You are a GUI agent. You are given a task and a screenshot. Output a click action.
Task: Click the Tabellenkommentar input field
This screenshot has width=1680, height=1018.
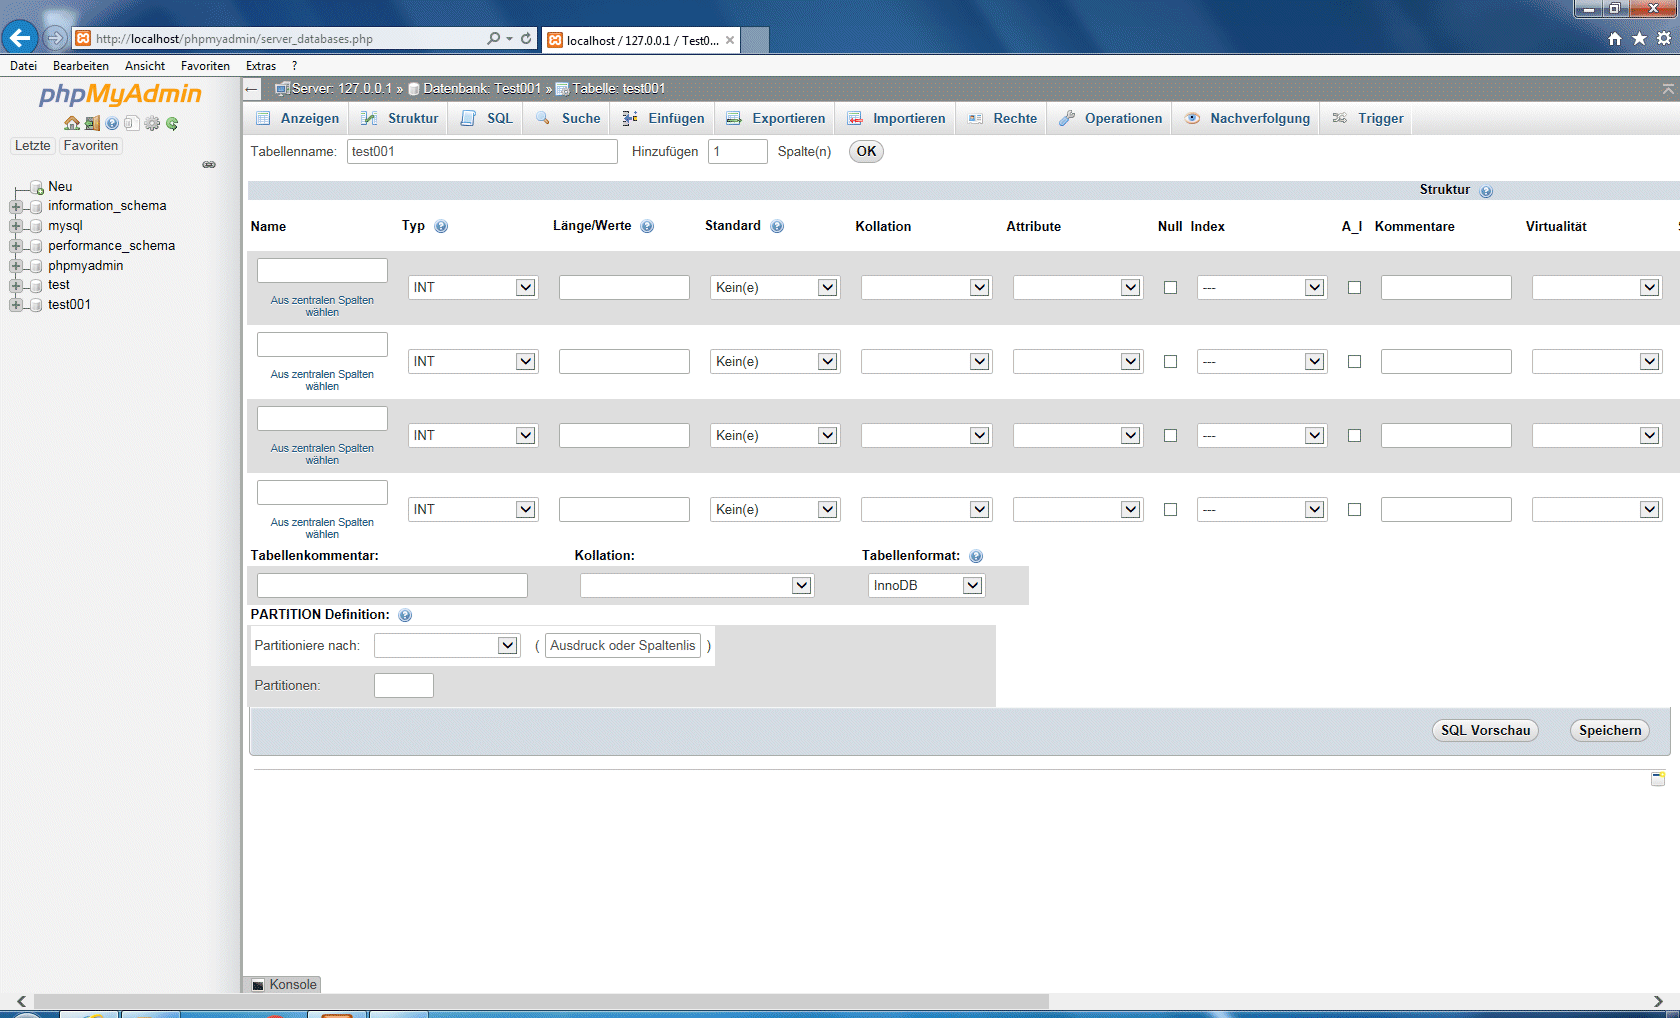coord(392,586)
